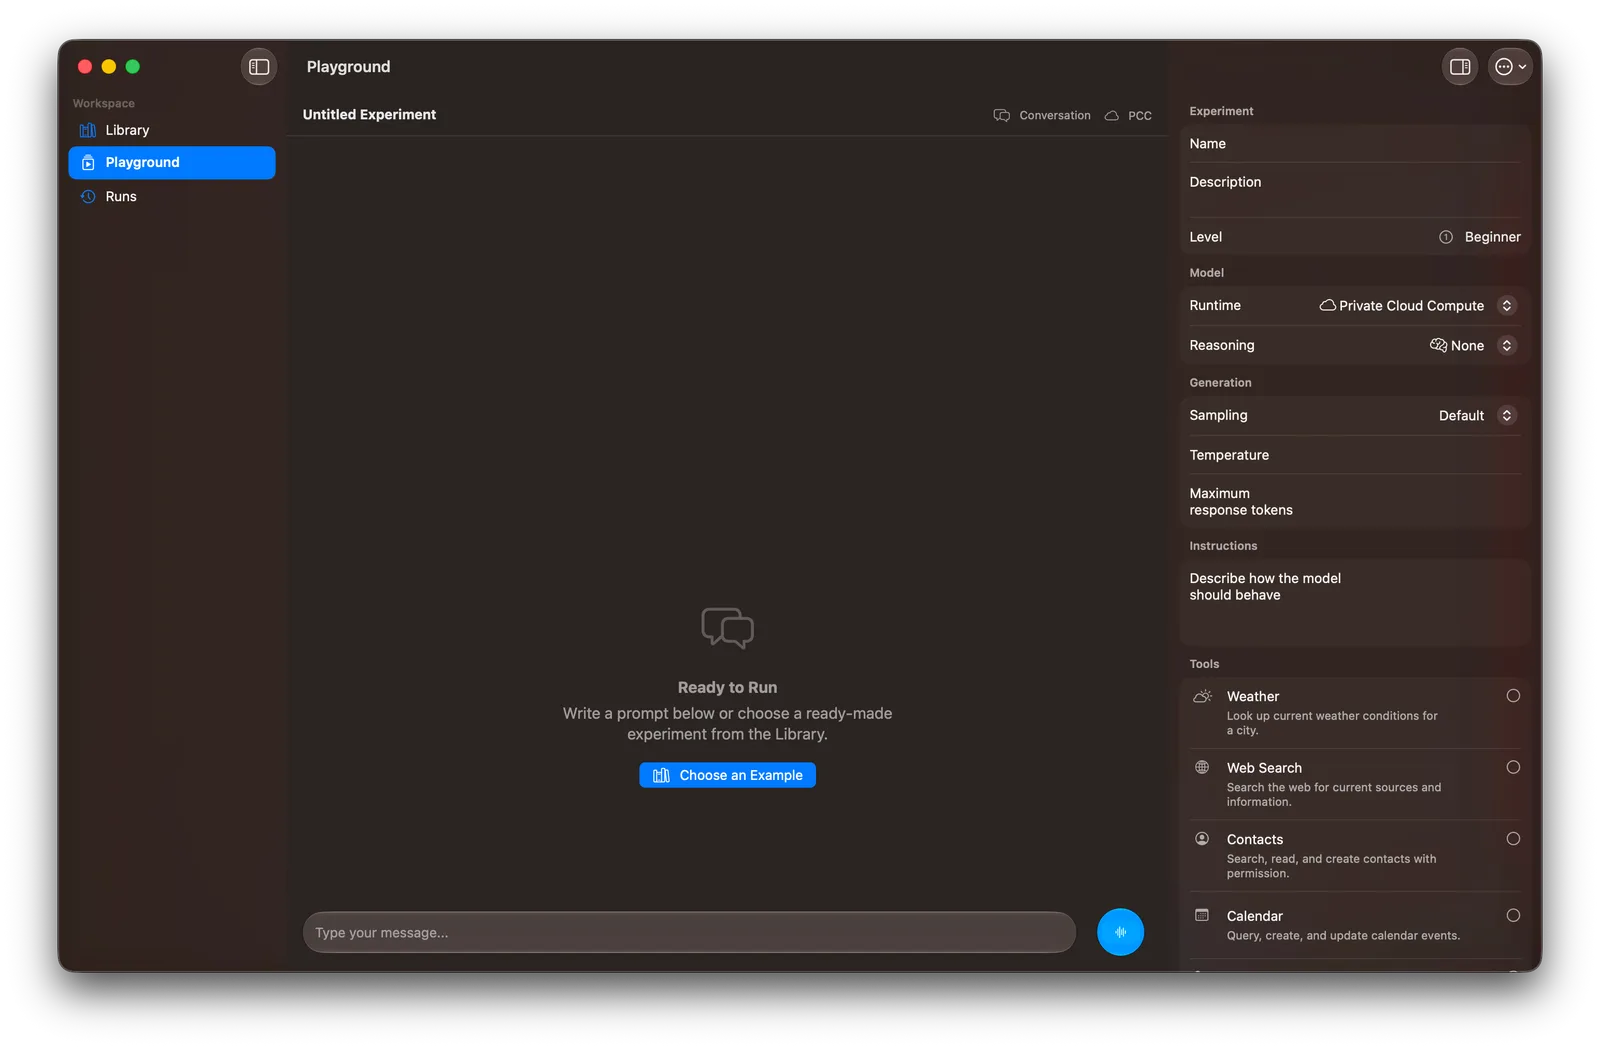Click the Ready to Run heading

pos(727,687)
